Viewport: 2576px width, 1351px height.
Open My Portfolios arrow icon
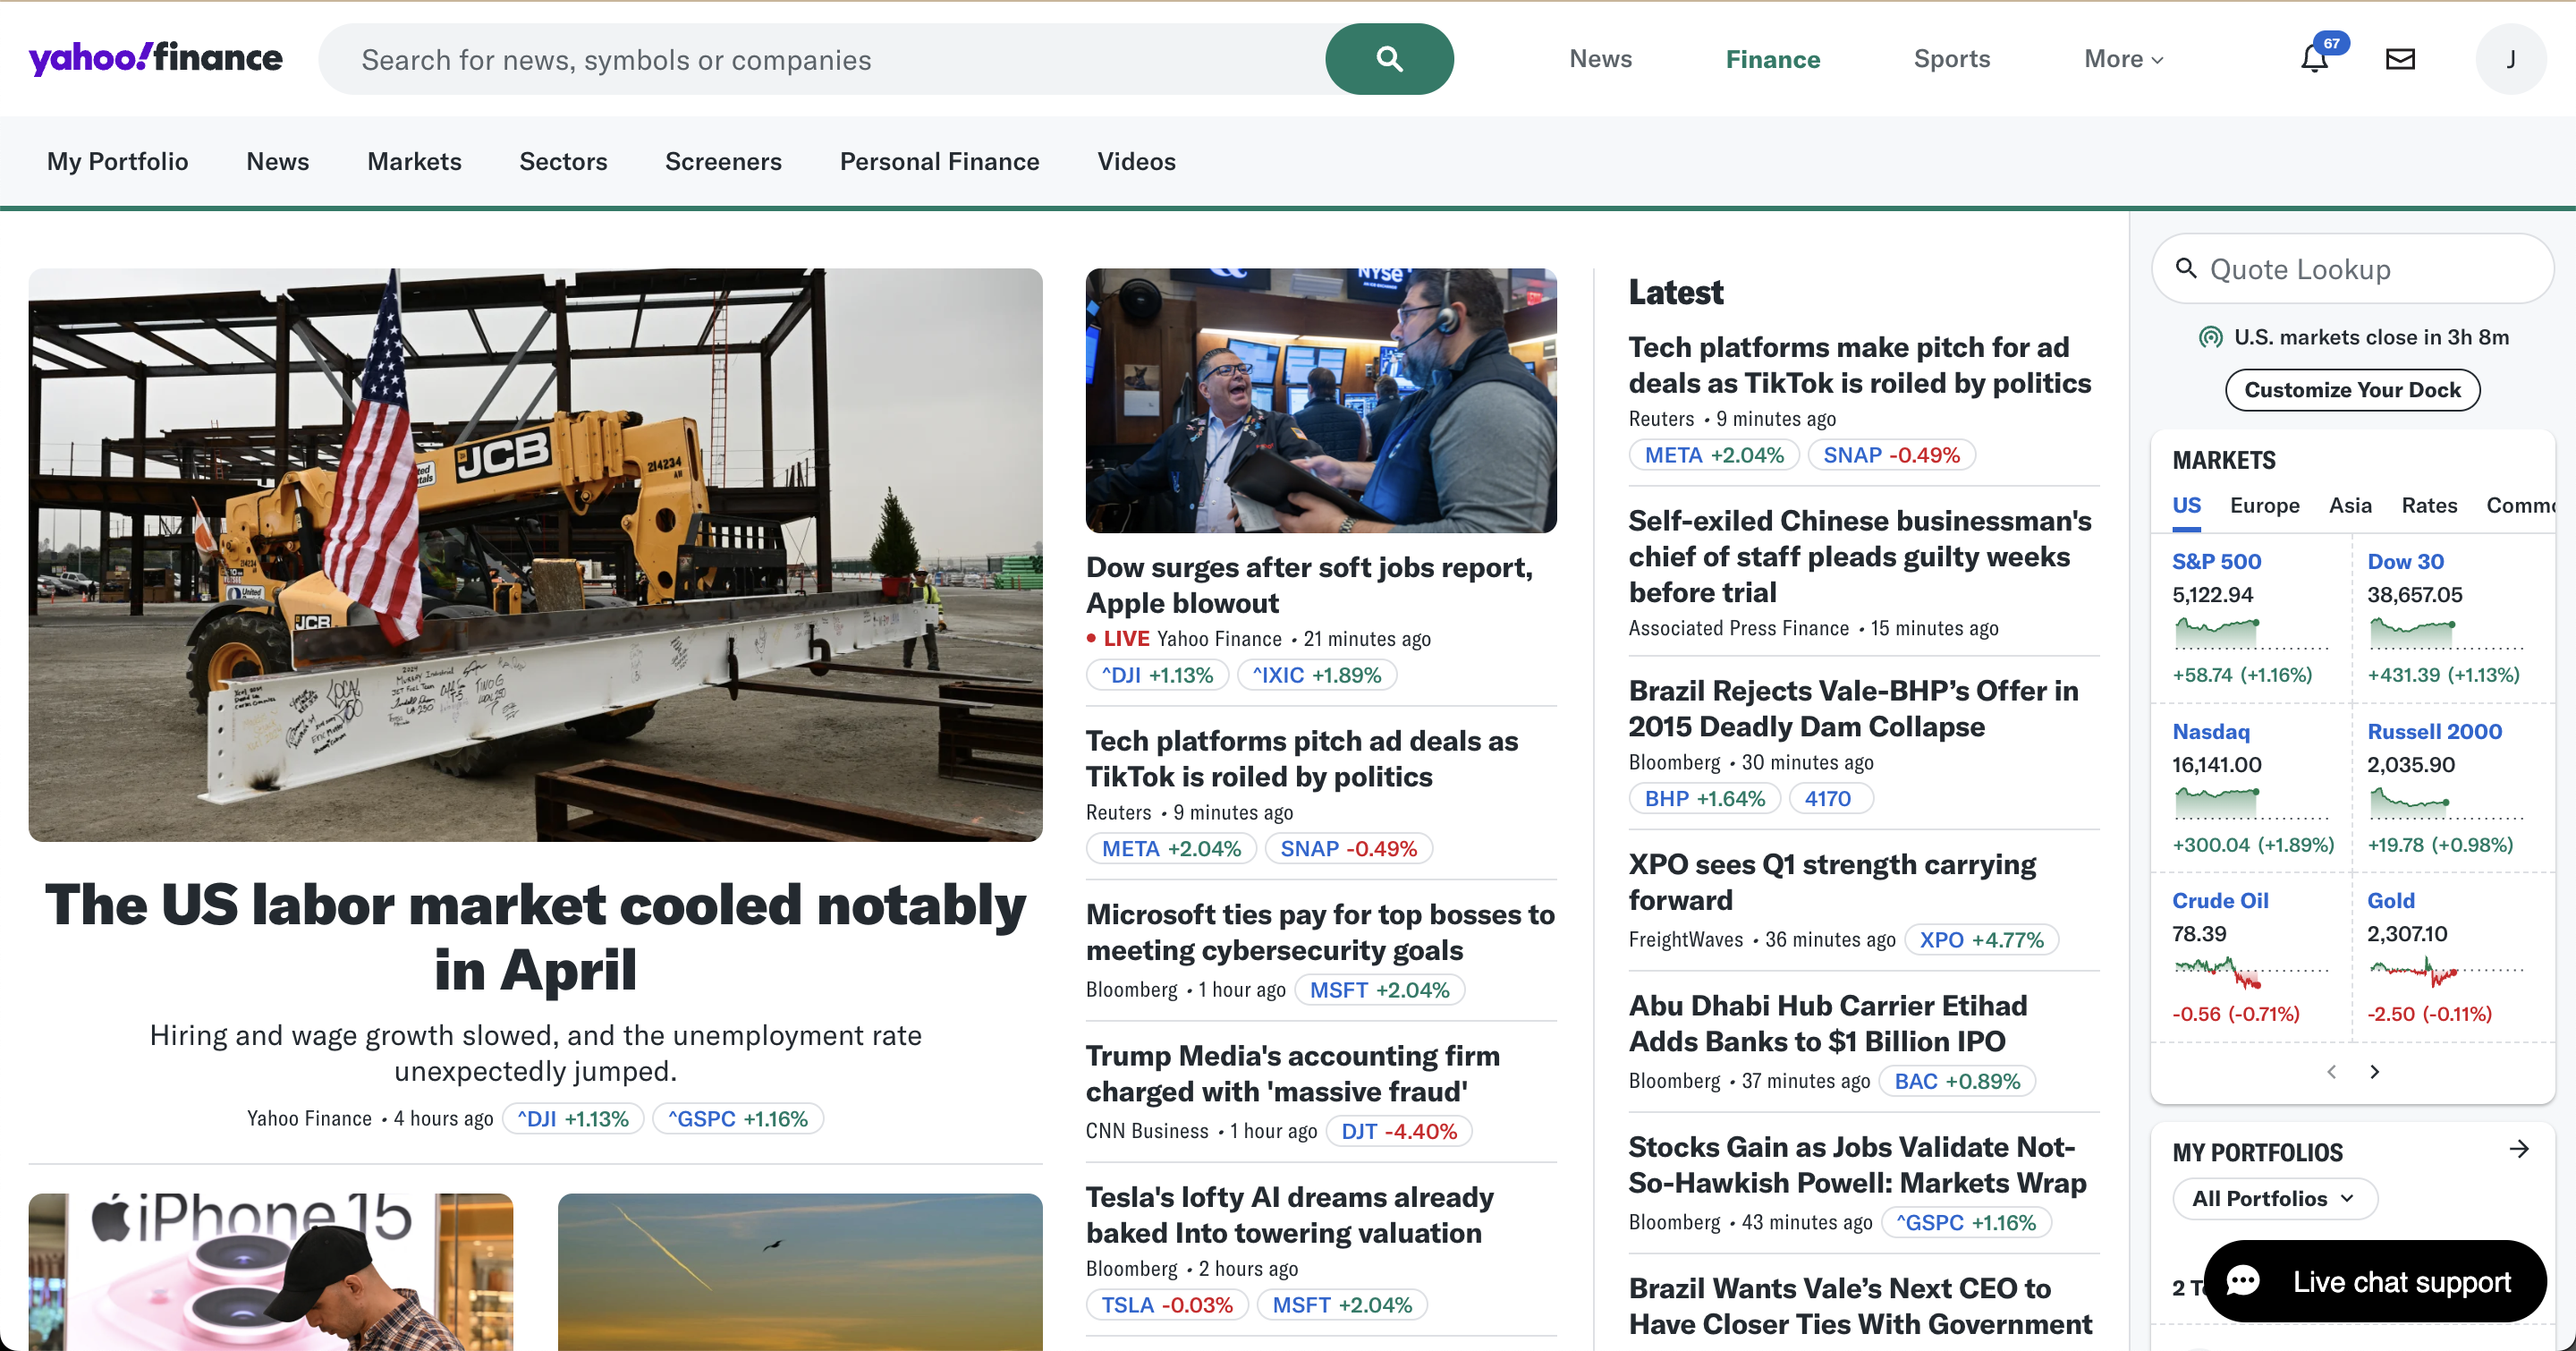(x=2519, y=1149)
